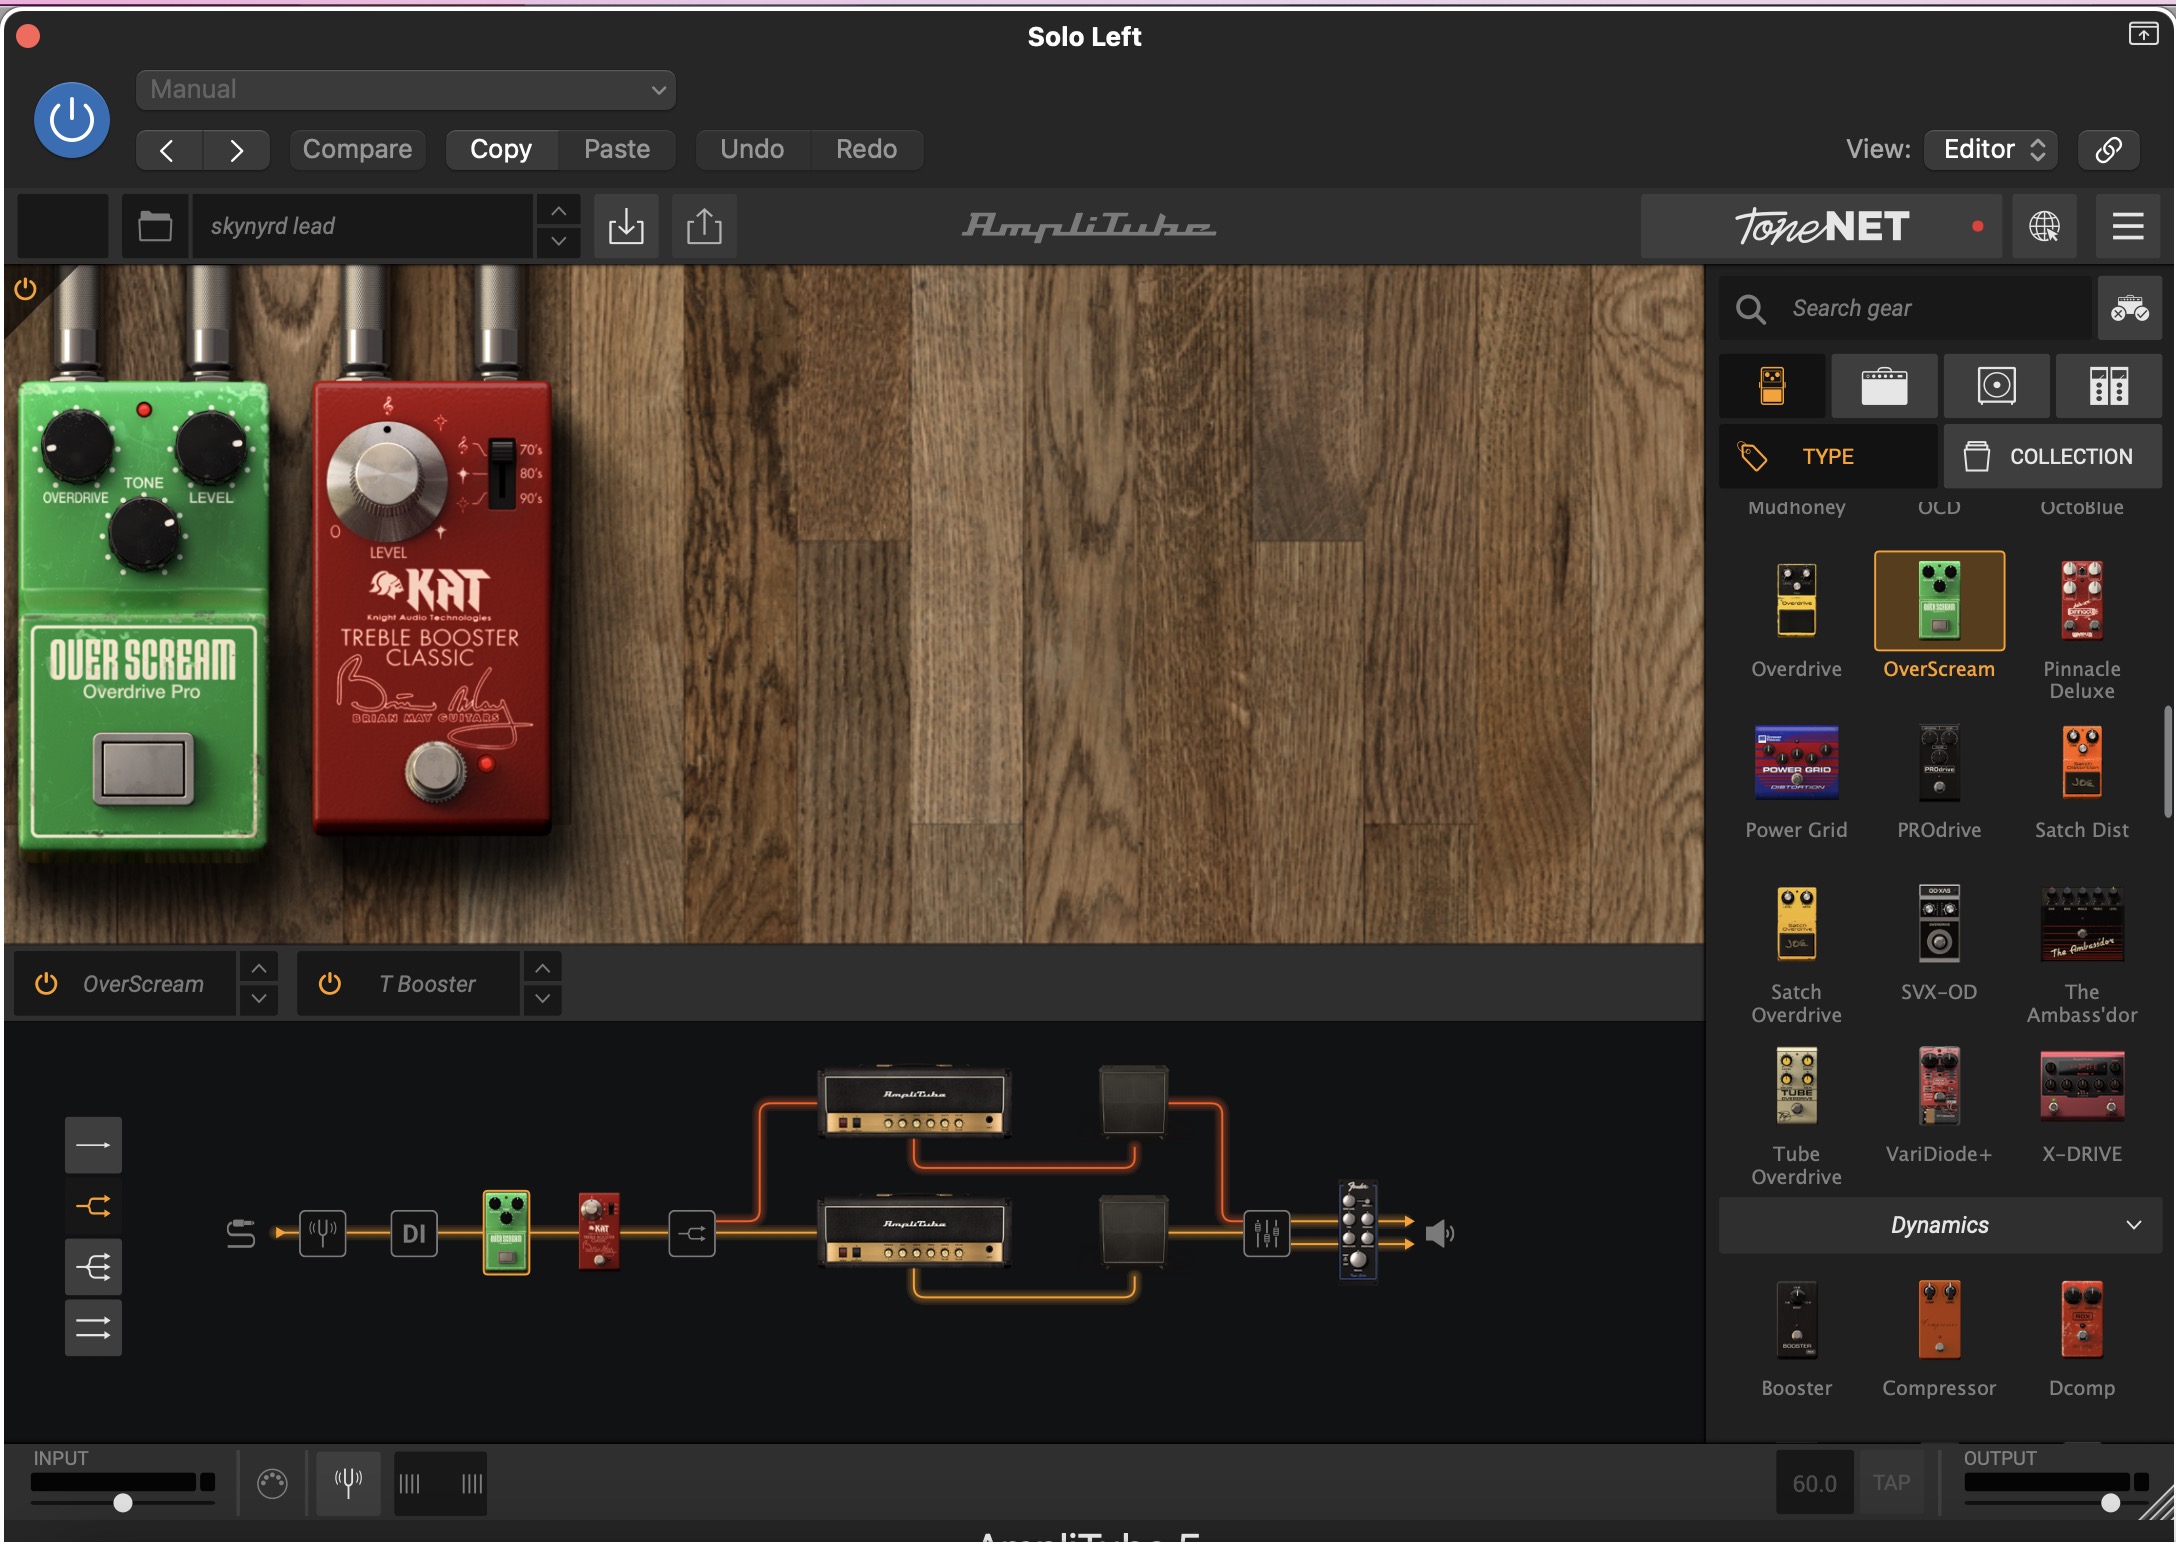Toggle T Booster slot power button
This screenshot has width=2176, height=1542.
coord(330,984)
